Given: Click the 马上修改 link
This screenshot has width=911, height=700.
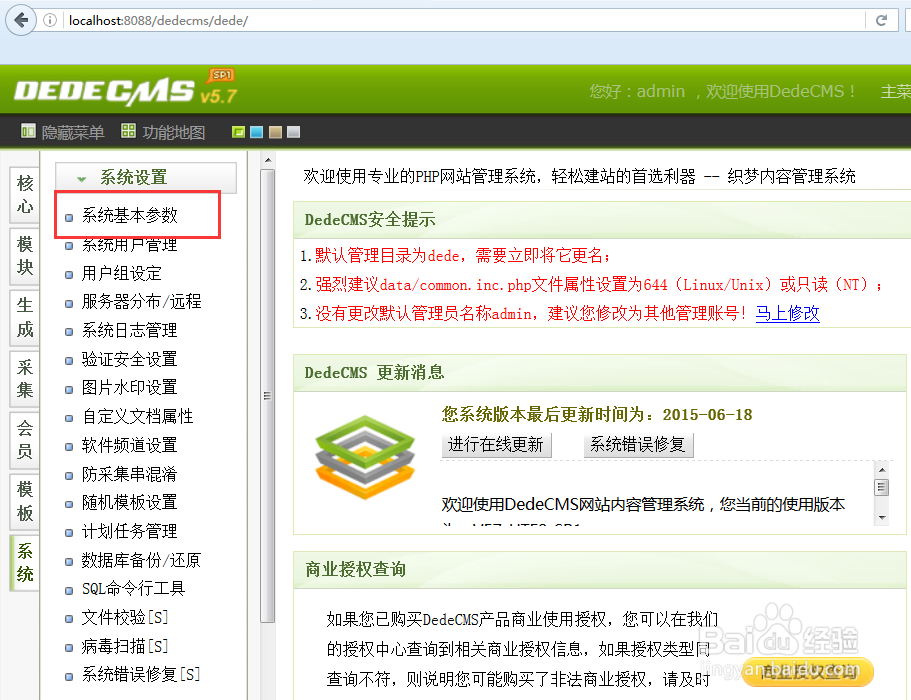Looking at the screenshot, I should pyautogui.click(x=787, y=314).
